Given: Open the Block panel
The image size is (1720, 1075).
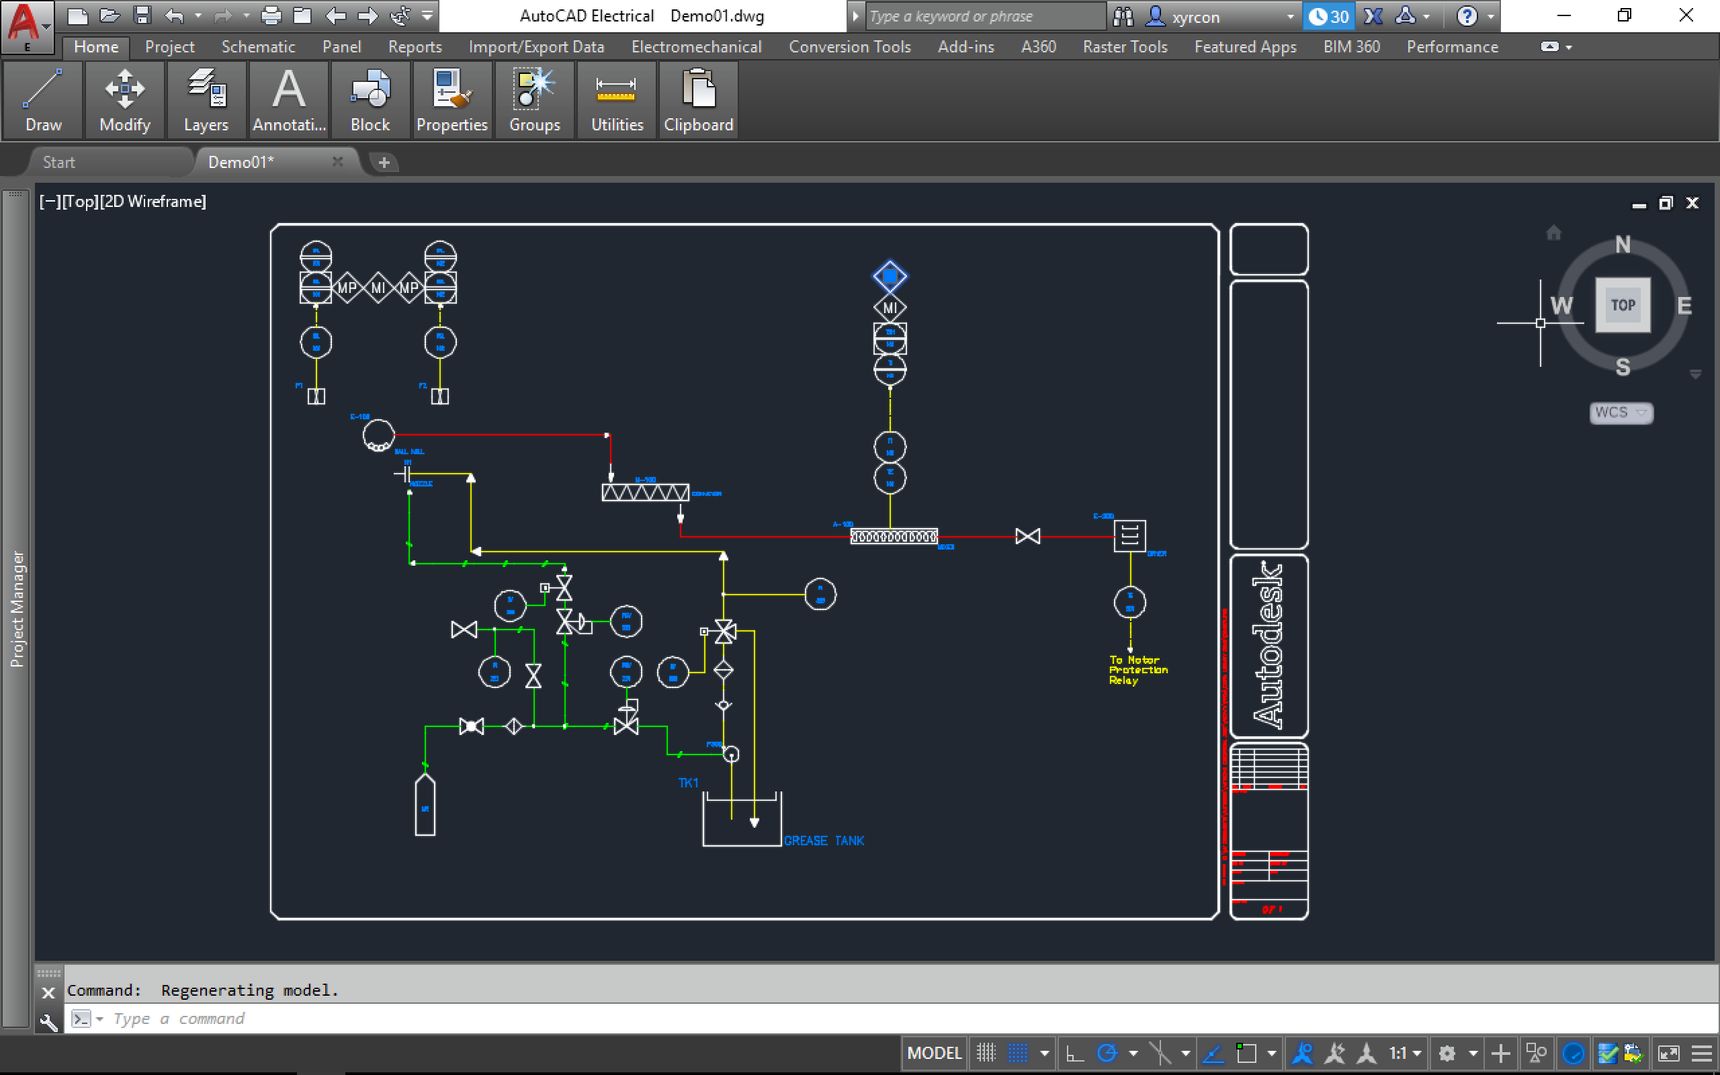Looking at the screenshot, I should (x=370, y=99).
